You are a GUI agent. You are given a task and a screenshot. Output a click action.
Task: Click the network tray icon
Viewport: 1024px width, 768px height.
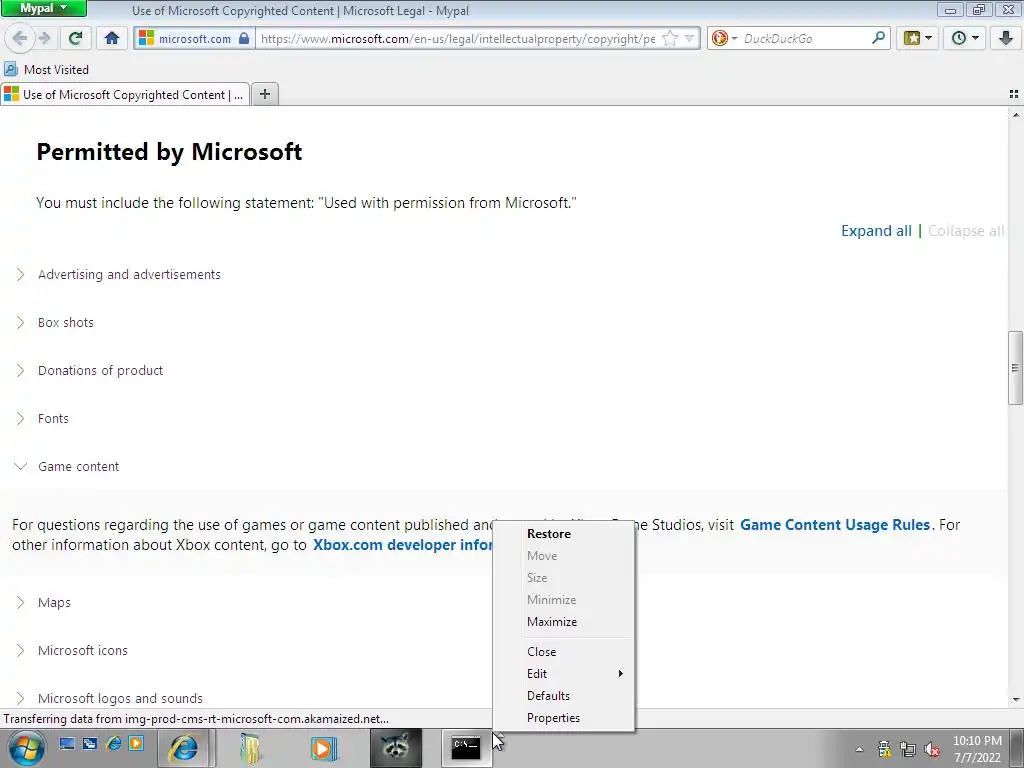pos(908,749)
